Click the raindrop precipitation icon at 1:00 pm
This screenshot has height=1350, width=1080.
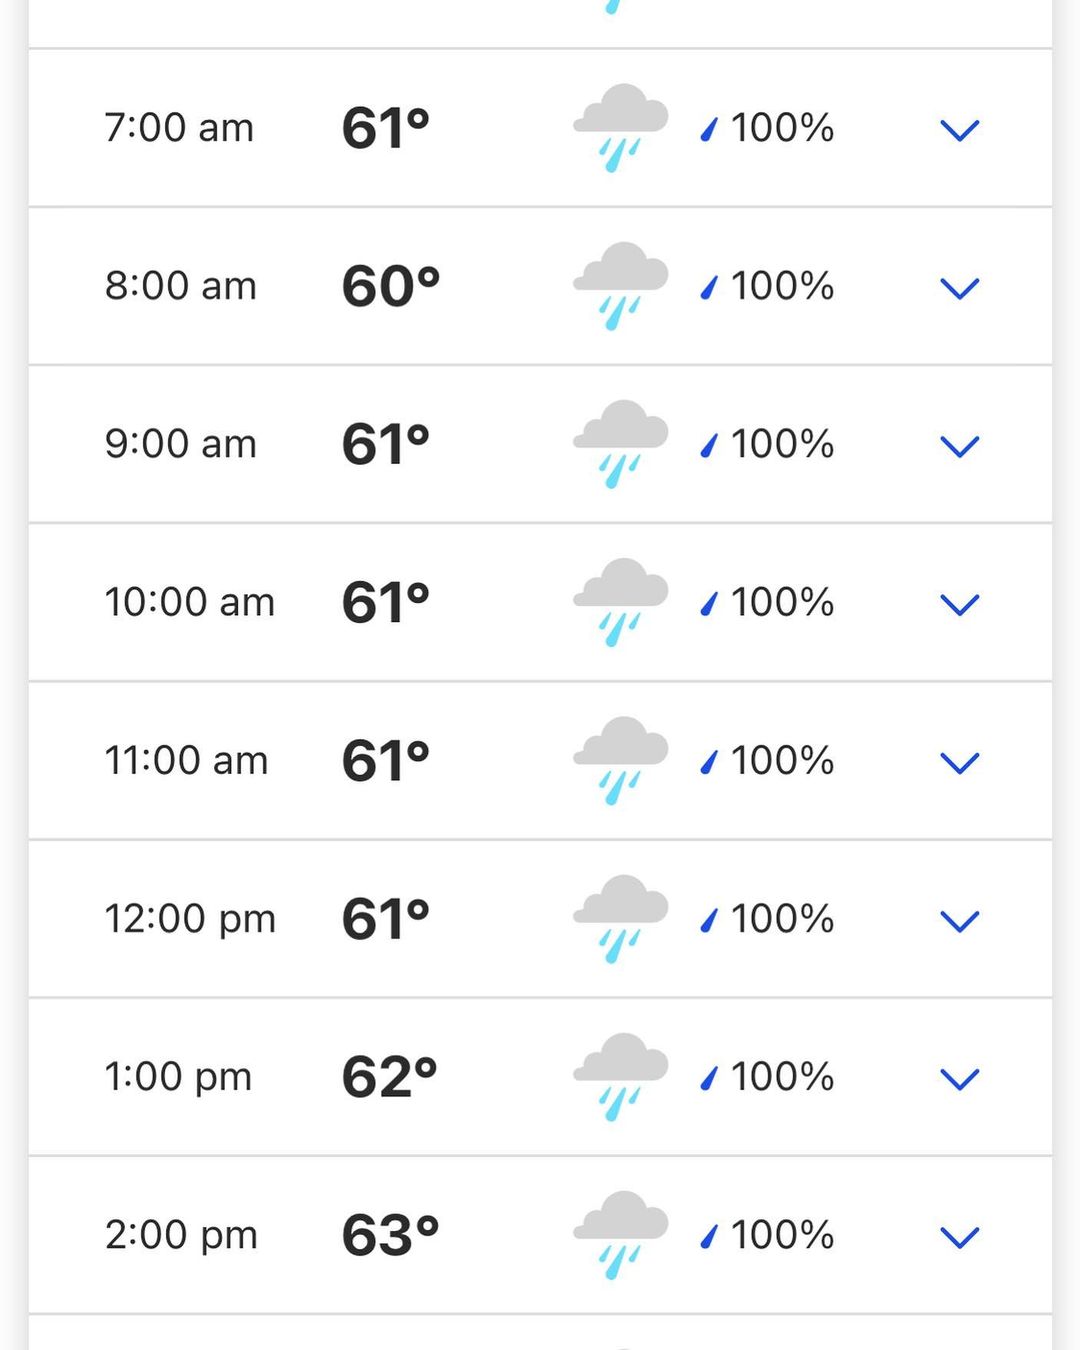click(709, 1078)
